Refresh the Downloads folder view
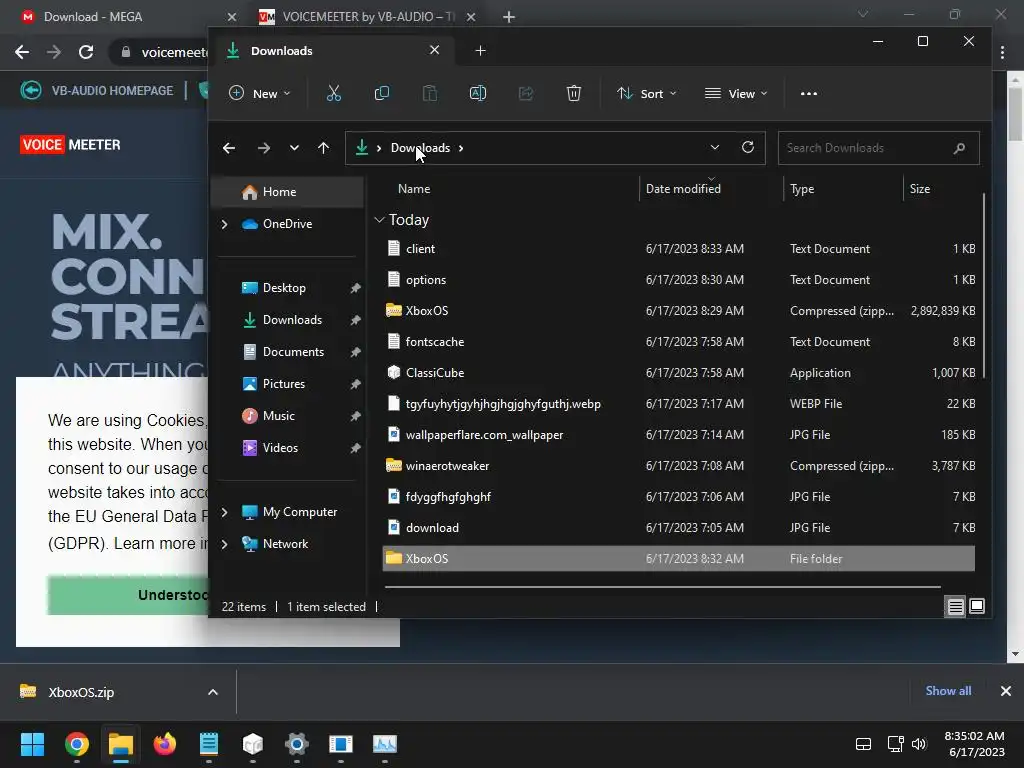This screenshot has height=768, width=1024. (748, 147)
